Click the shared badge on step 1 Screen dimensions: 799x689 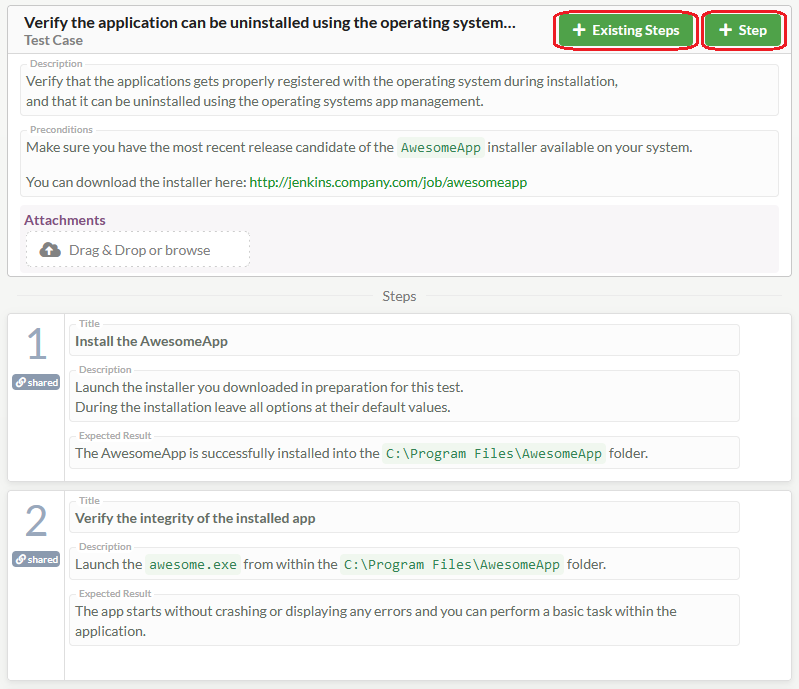(x=37, y=382)
